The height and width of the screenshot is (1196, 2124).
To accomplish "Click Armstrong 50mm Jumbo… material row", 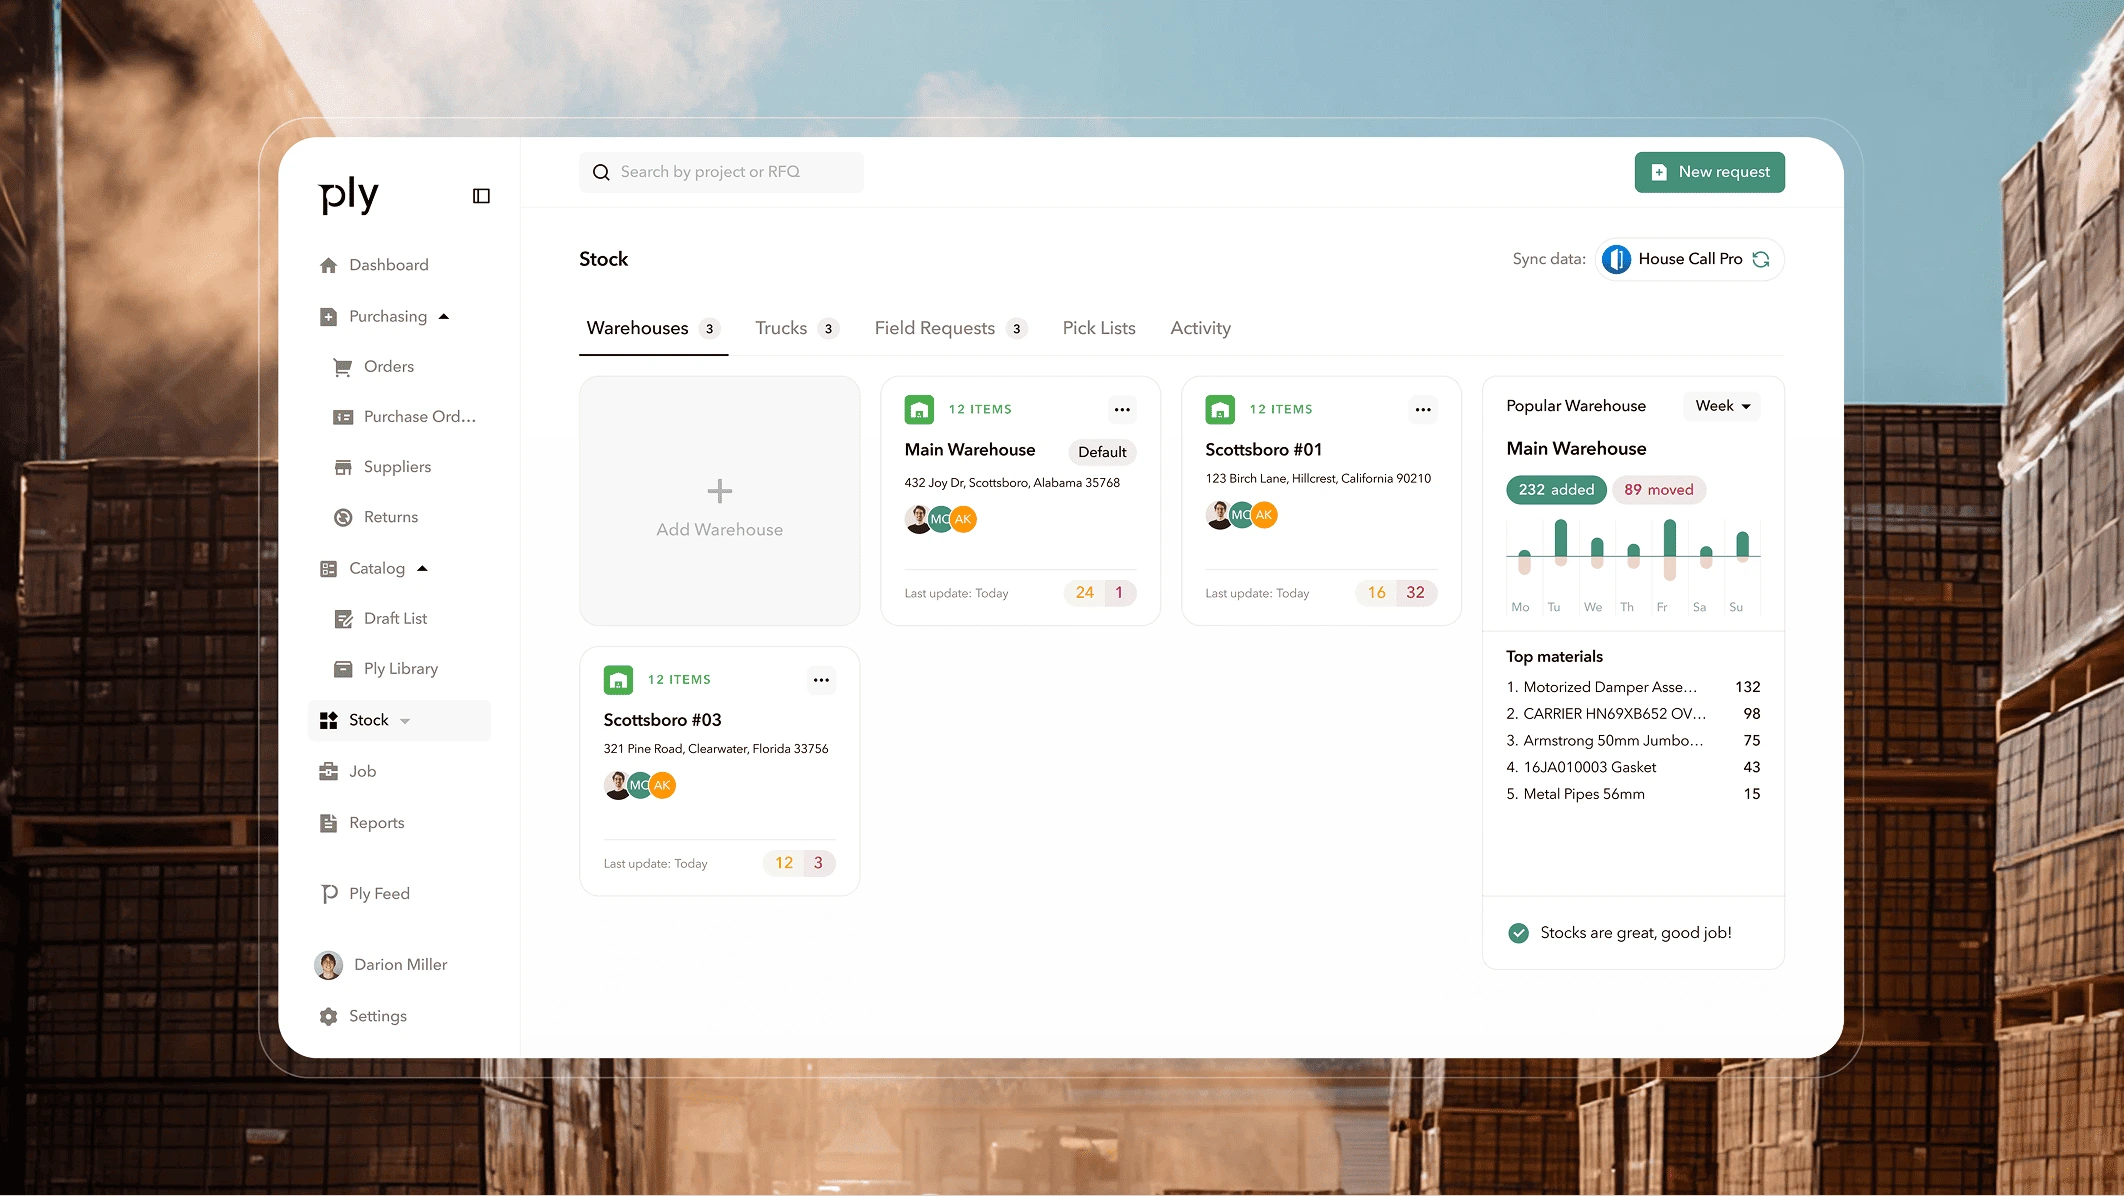I will tap(1633, 741).
